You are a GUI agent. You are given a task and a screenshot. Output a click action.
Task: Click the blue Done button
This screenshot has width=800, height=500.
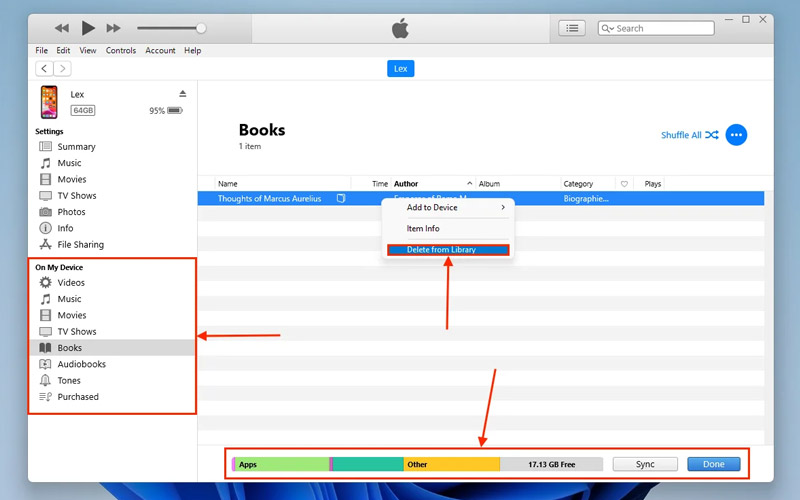coord(713,464)
